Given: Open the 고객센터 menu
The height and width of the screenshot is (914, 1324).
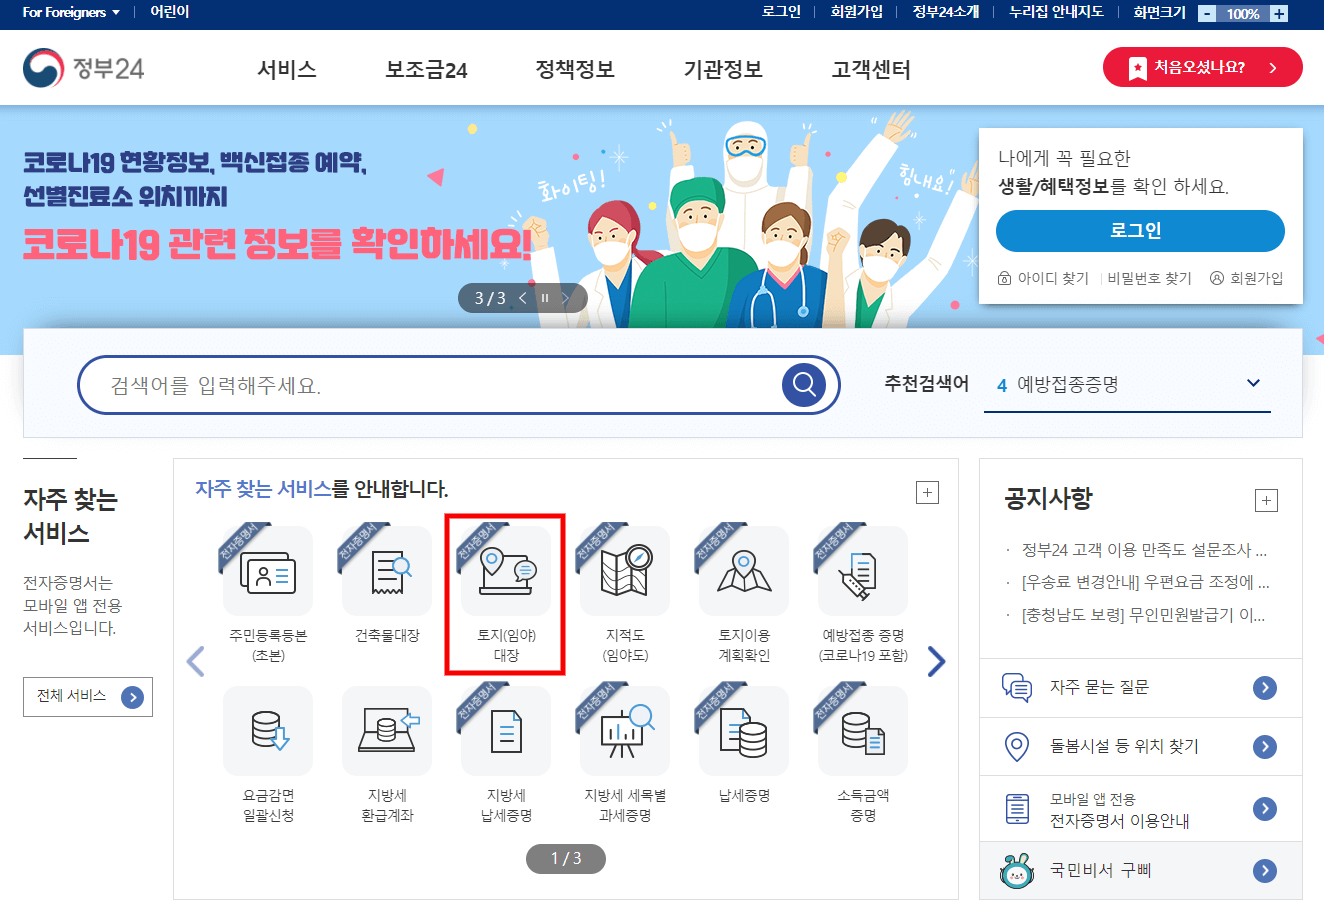Looking at the screenshot, I should [871, 69].
